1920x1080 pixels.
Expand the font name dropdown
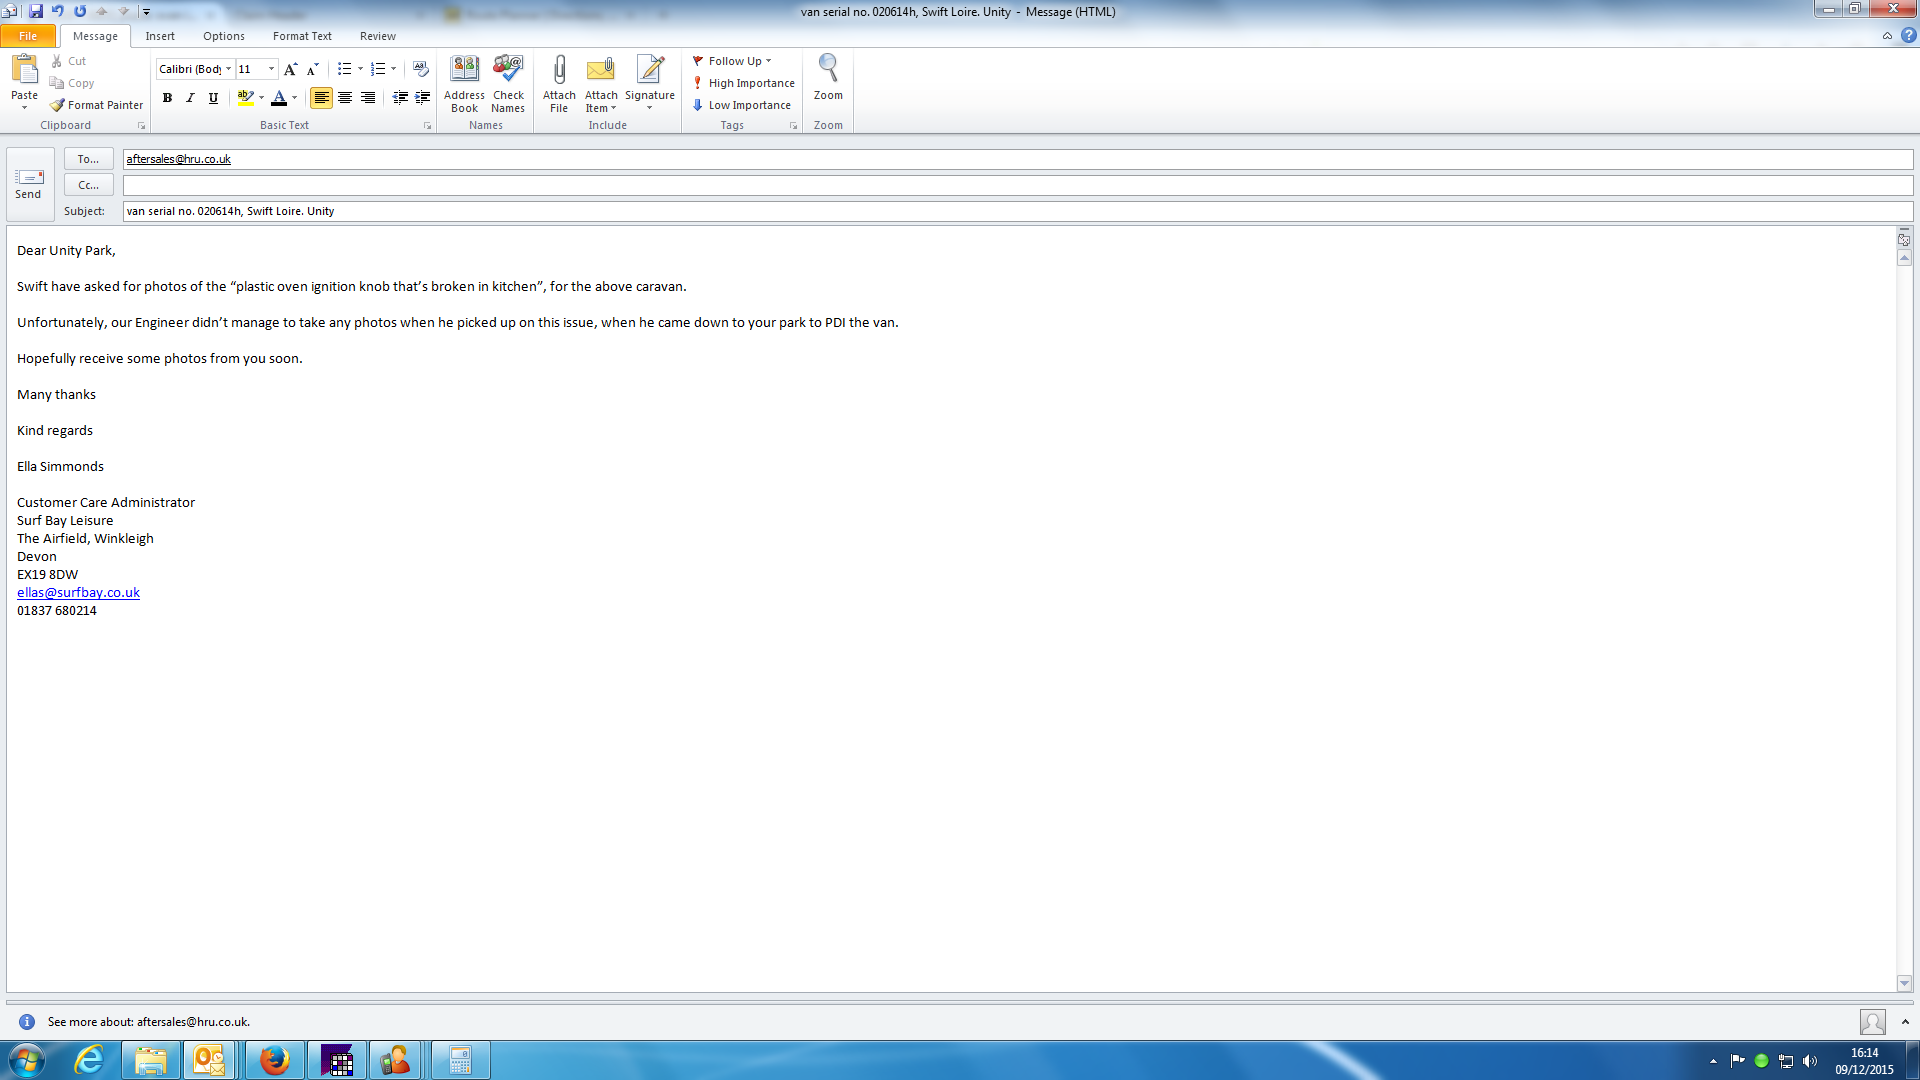tap(228, 69)
